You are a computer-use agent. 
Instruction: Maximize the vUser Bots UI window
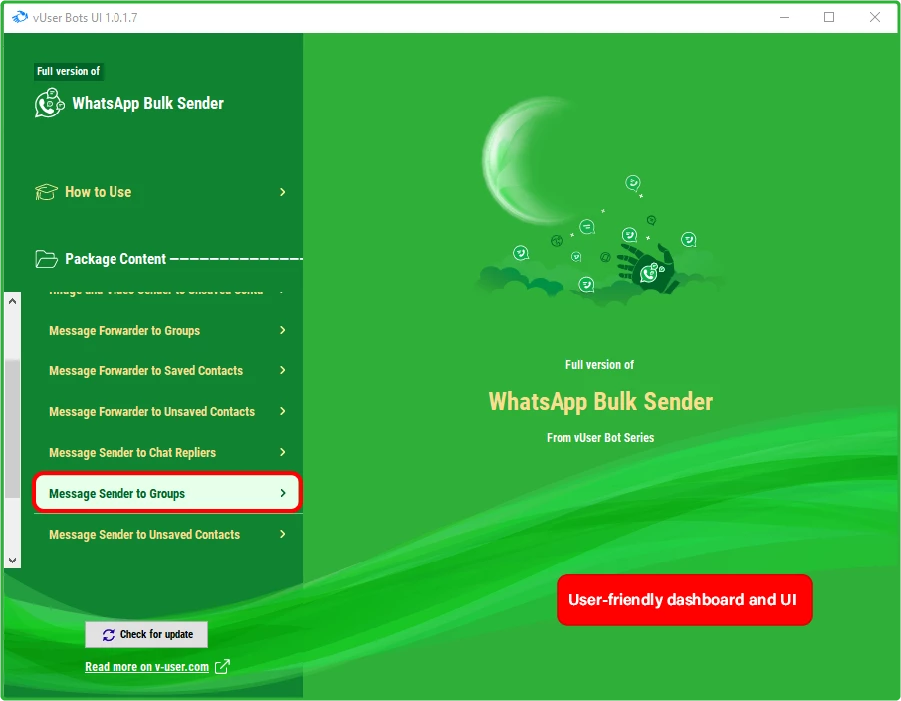829,17
